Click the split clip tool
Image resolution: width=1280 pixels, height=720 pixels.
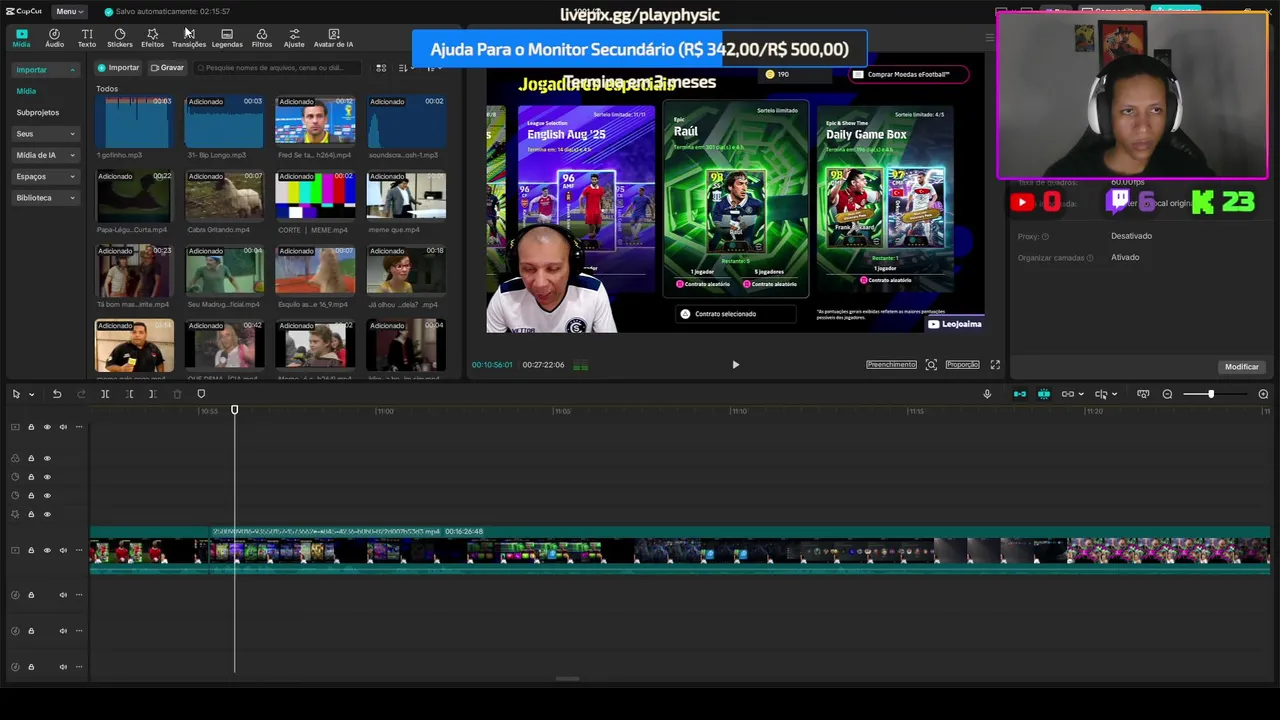105,394
